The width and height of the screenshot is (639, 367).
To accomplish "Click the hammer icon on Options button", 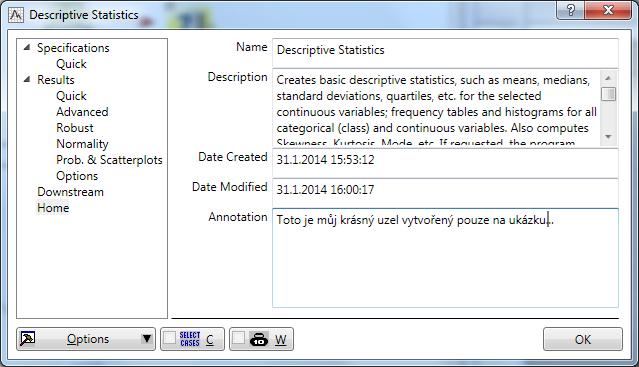I will coord(28,338).
